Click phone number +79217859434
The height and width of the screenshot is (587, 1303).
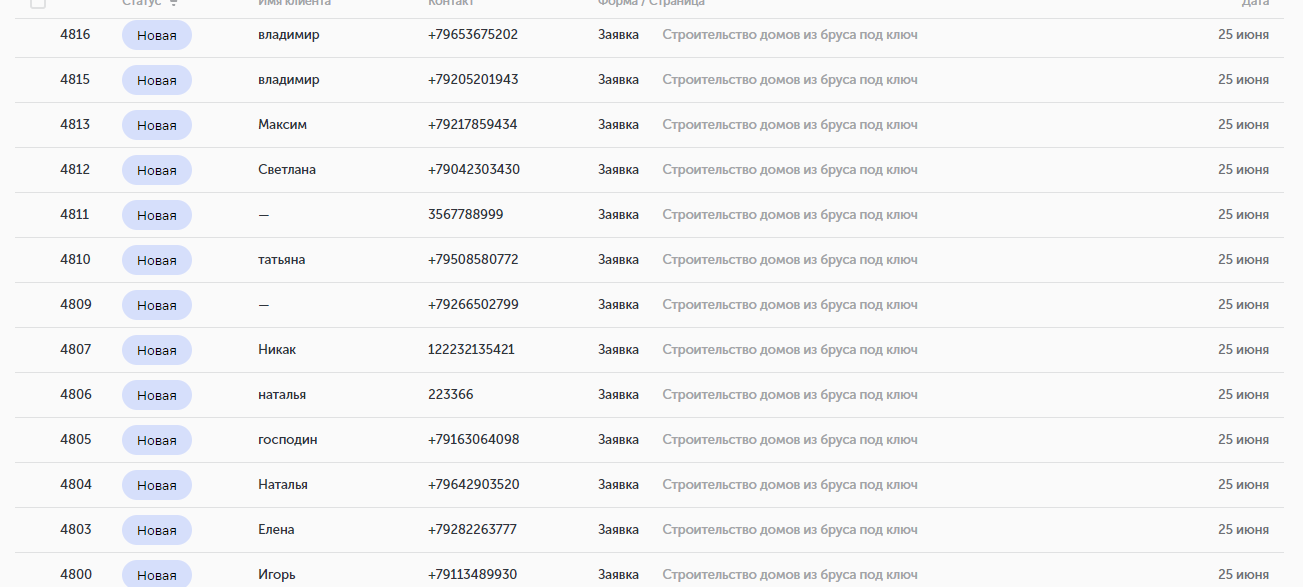coord(472,125)
